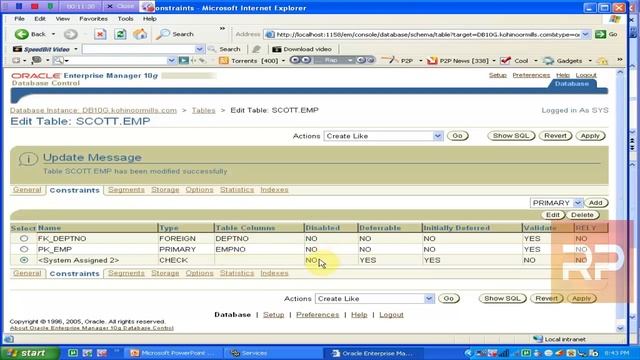Select the System Assigned 2 radio button
Image resolution: width=640 pixels, height=360 pixels.
point(24,260)
